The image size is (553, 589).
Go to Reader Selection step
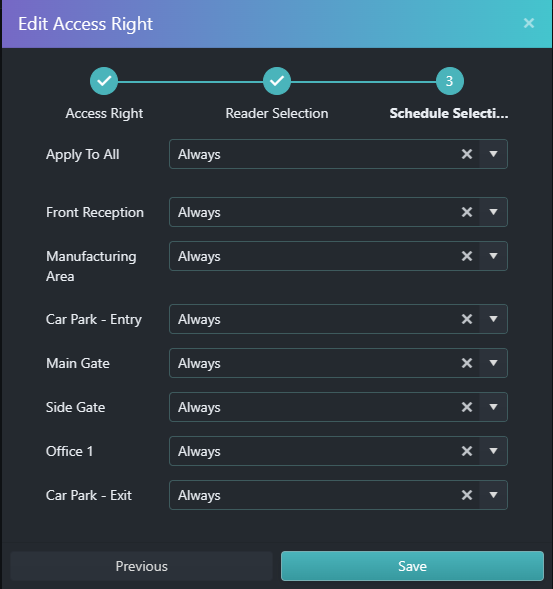click(277, 81)
